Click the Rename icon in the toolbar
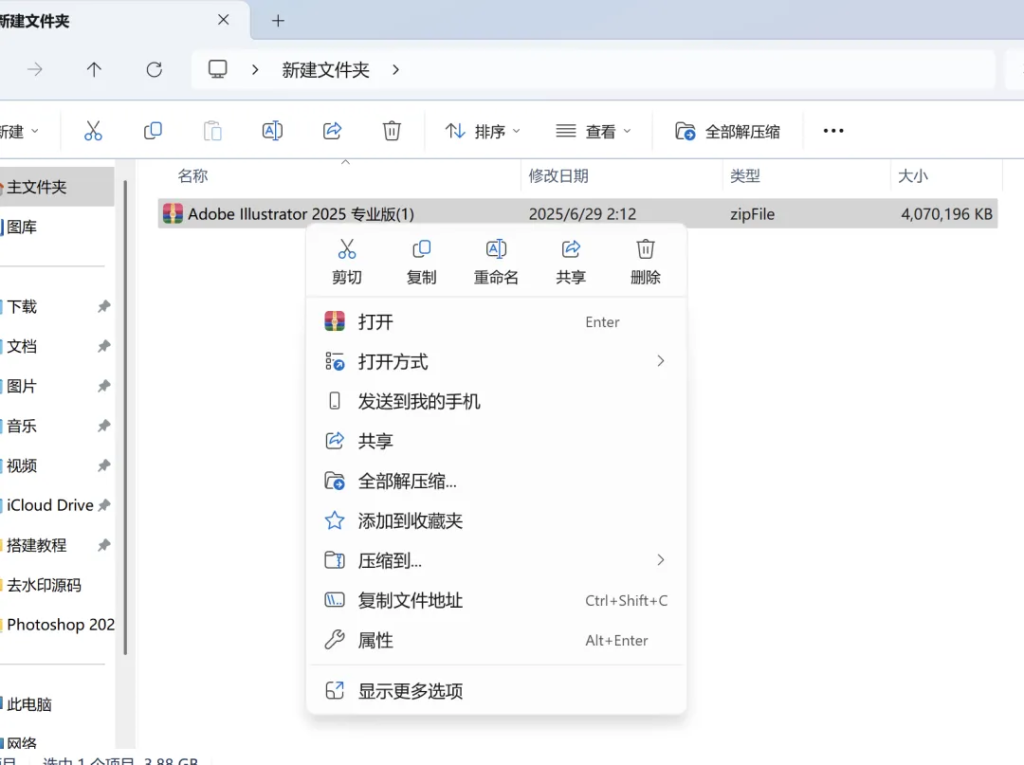1024x765 pixels. tap(272, 131)
